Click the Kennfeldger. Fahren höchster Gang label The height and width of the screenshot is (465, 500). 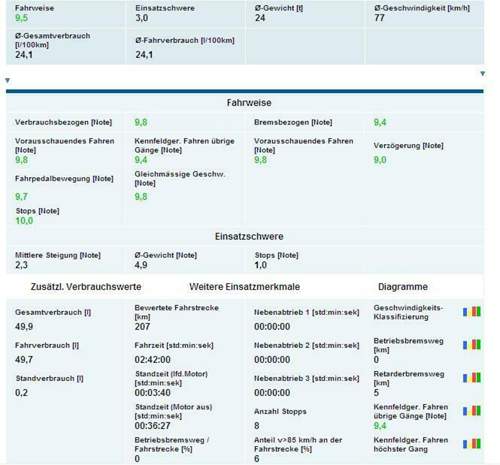tap(411, 444)
